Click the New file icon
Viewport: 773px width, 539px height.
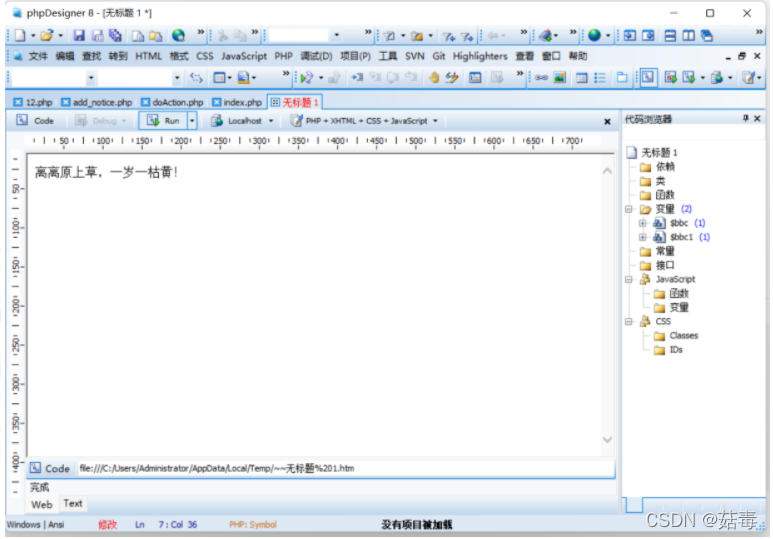[20, 36]
